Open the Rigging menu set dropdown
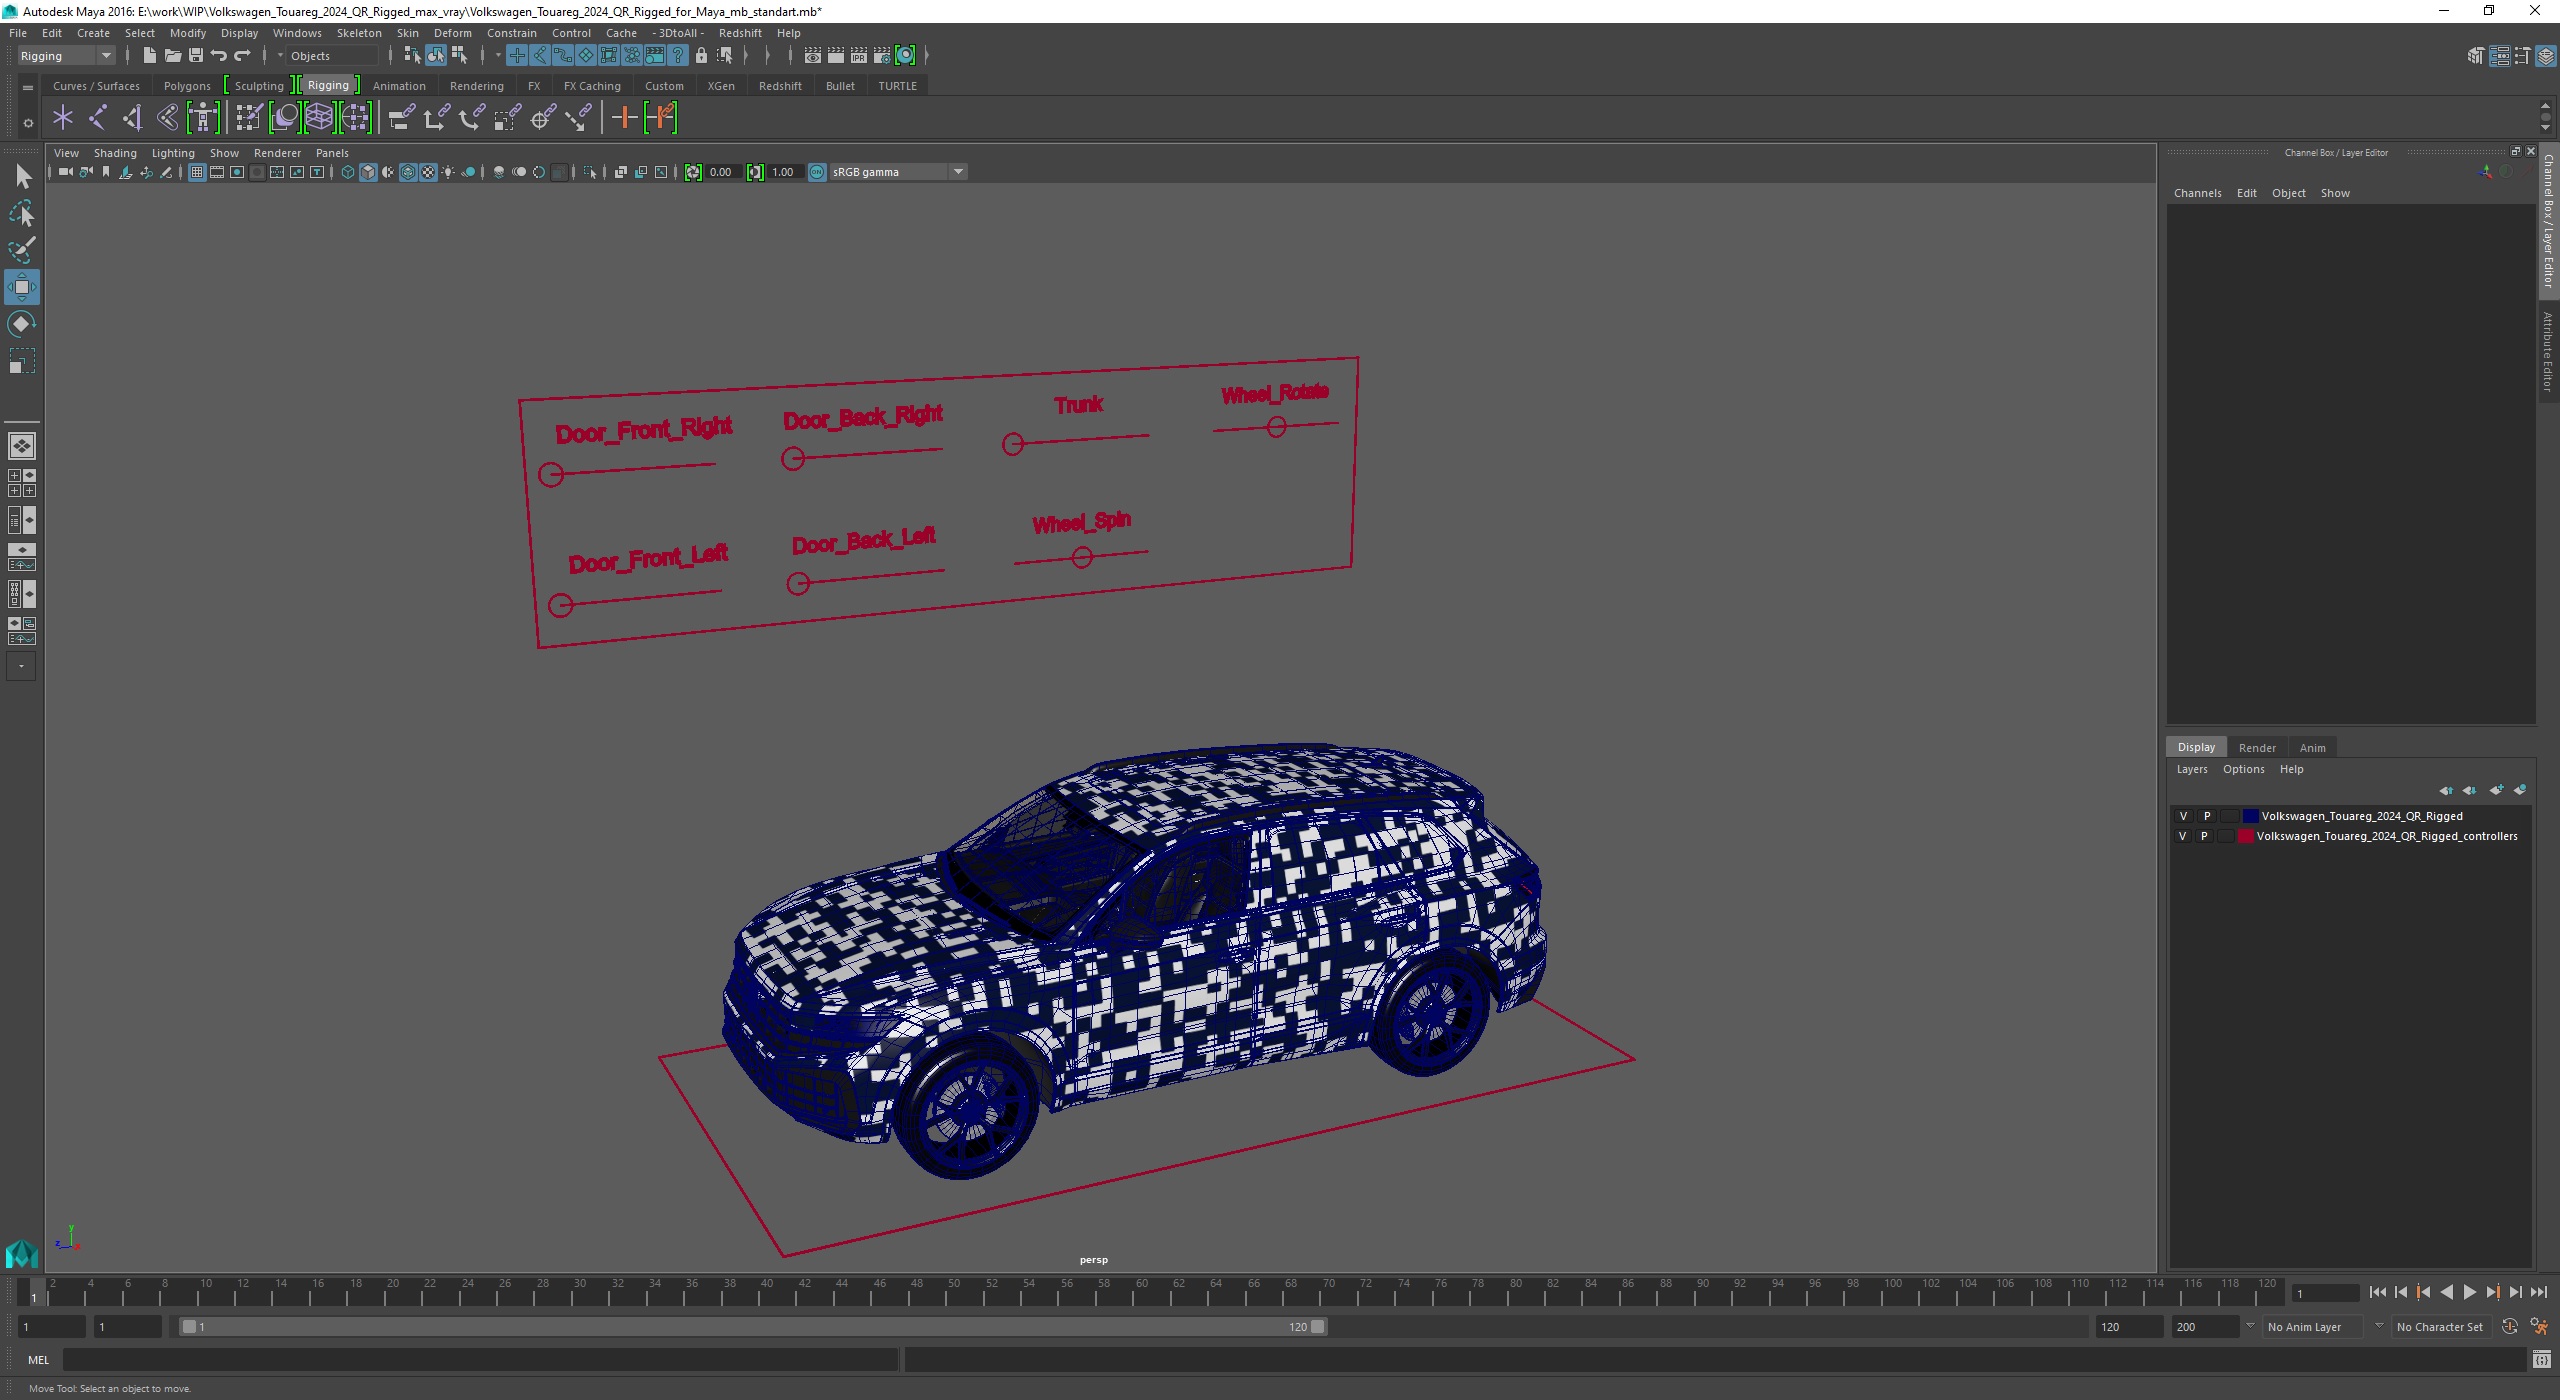 tap(66, 56)
